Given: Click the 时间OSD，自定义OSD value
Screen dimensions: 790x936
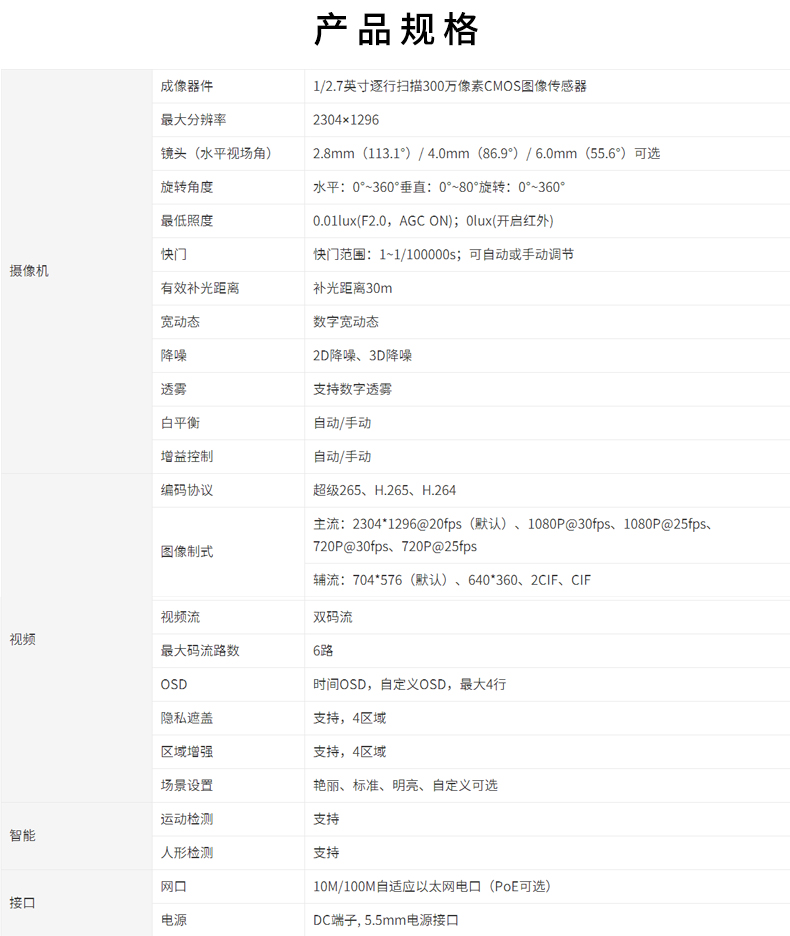Looking at the screenshot, I should click(410, 684).
